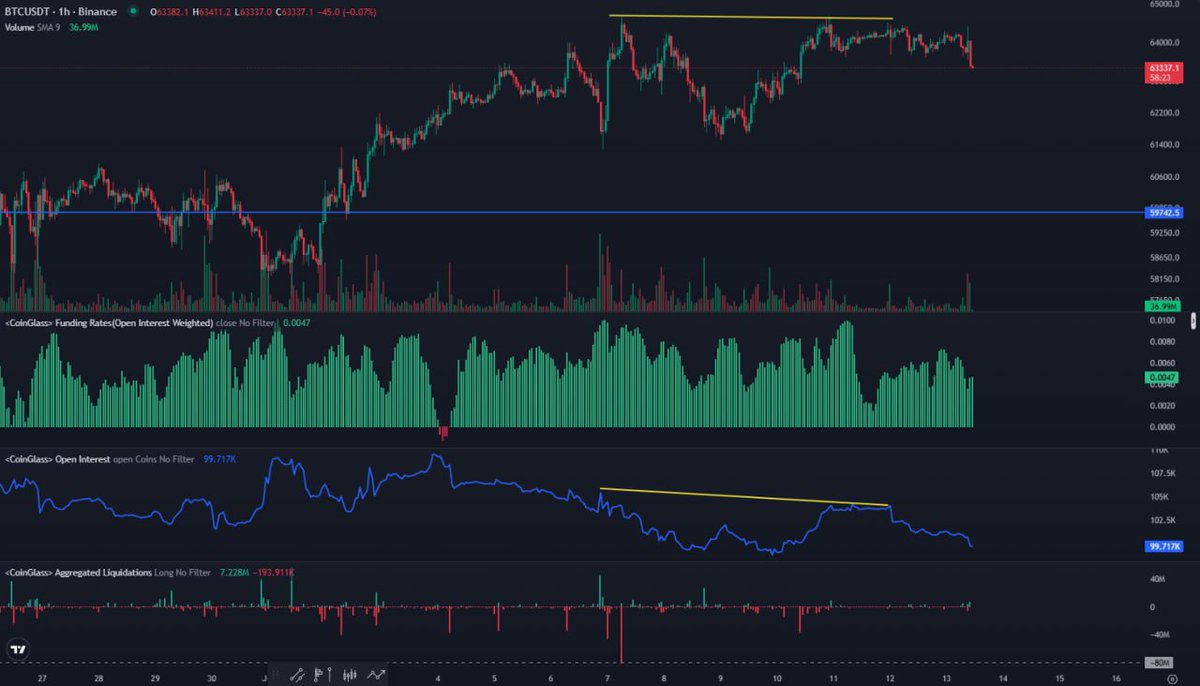Select the price path arrow tool
The image size is (1200, 686).
tap(377, 675)
